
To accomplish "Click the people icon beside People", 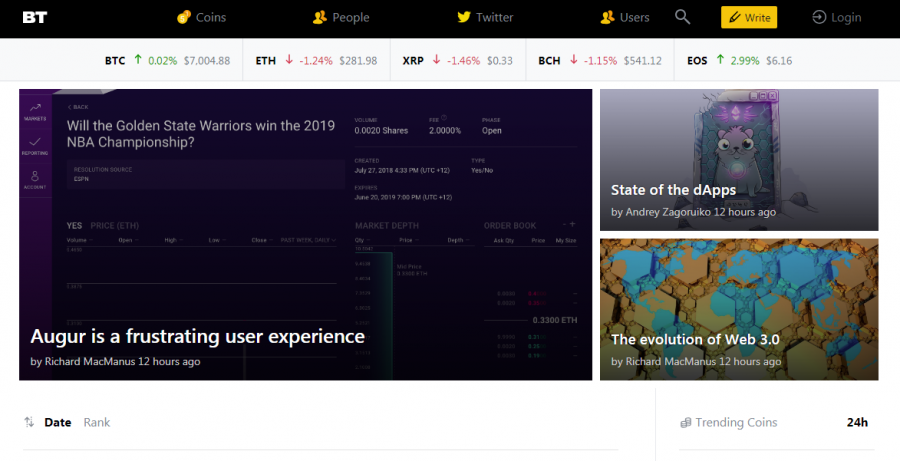I will pyautogui.click(x=320, y=17).
